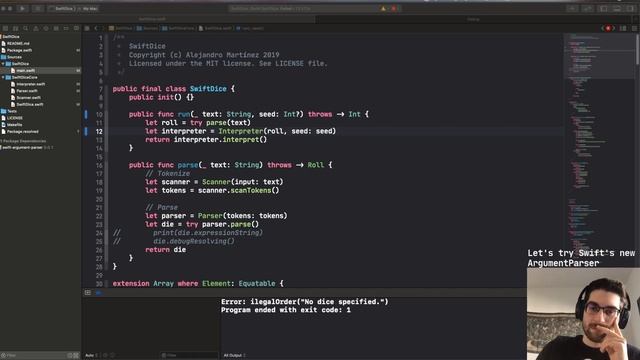Click line number 12 in gutter
The height and width of the screenshot is (360, 640).
(x=99, y=131)
